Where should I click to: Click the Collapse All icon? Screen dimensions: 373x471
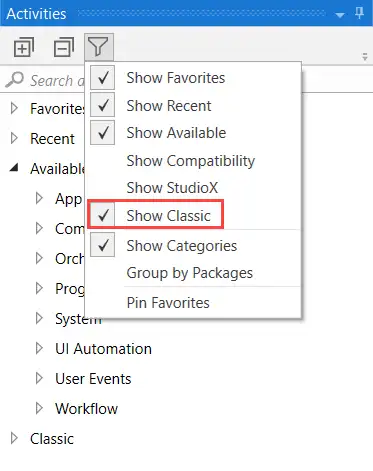(x=64, y=47)
